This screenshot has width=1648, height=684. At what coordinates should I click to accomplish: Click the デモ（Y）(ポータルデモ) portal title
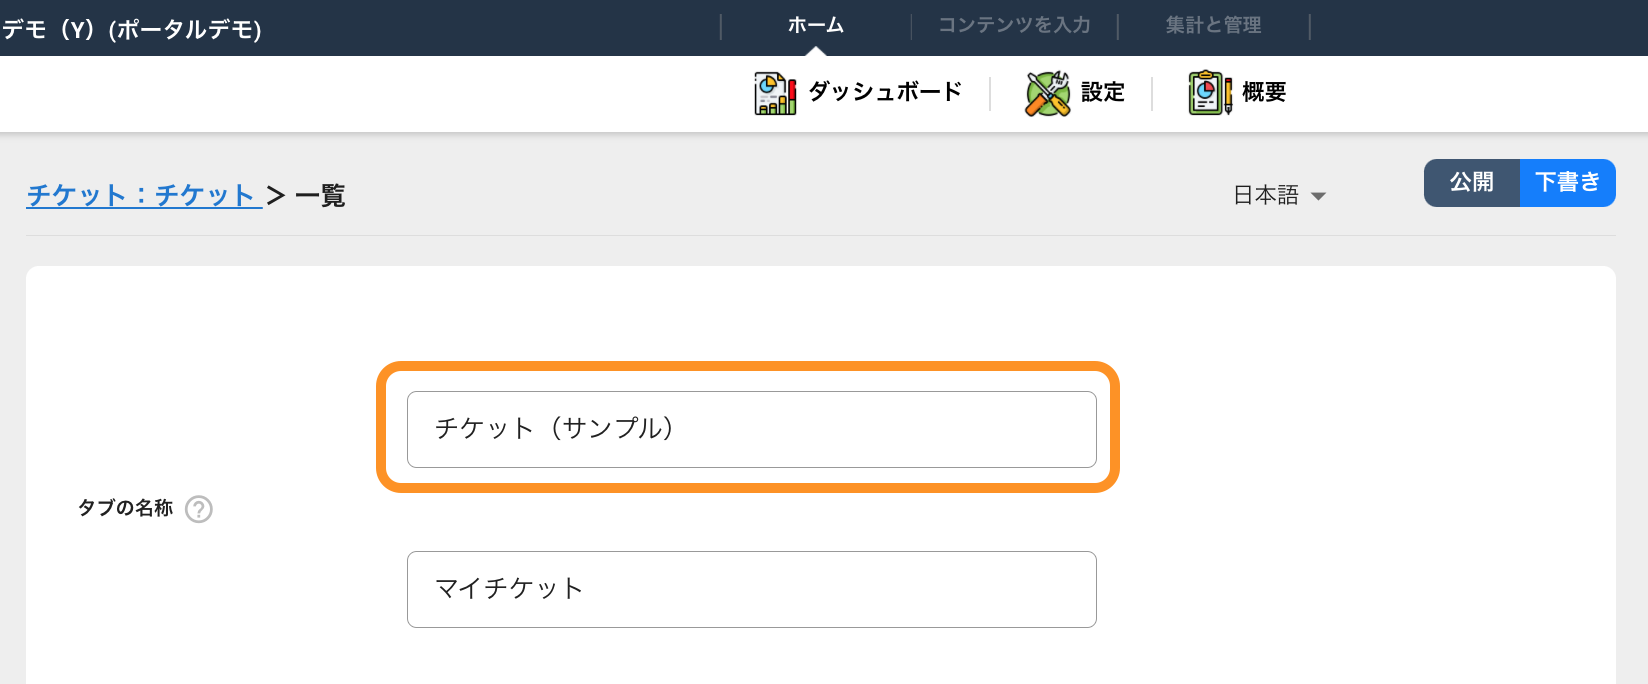131,29
